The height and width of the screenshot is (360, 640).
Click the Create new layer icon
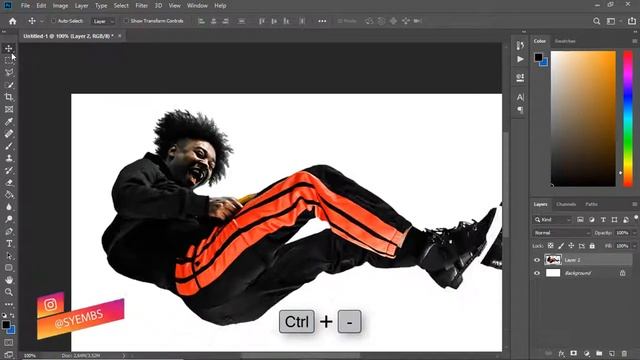611,353
